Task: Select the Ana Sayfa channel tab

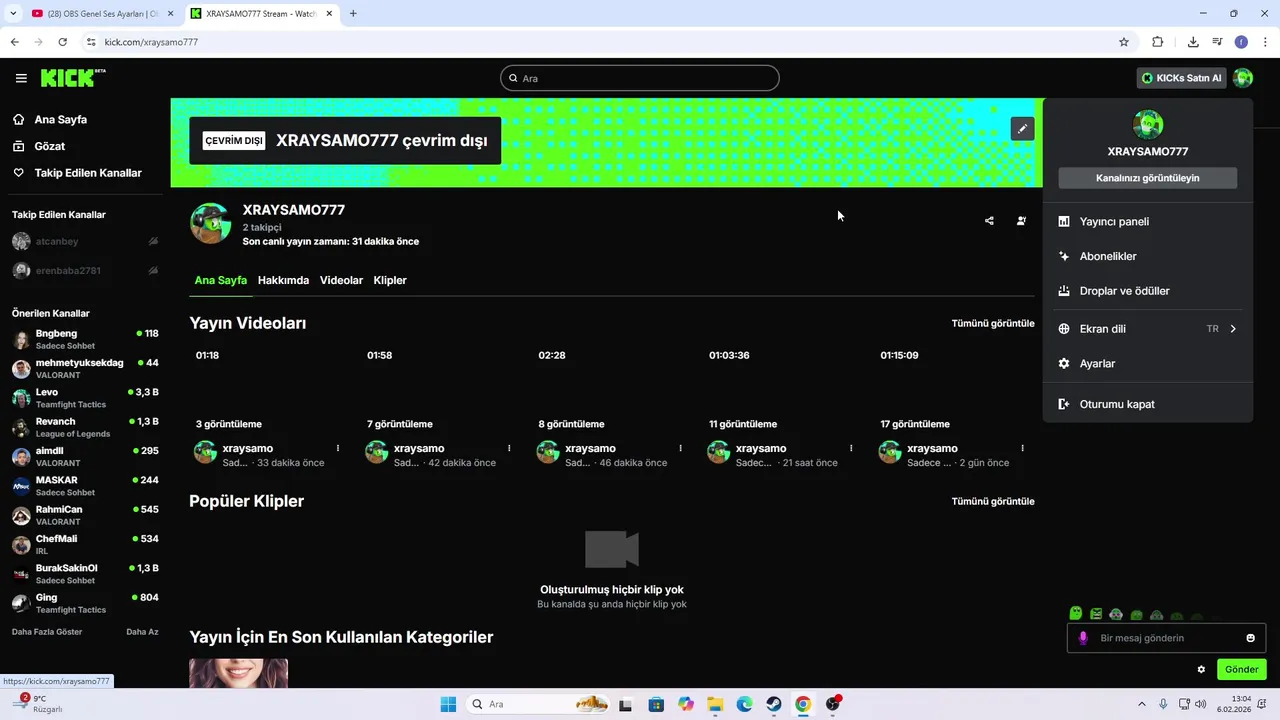Action: pos(220,280)
